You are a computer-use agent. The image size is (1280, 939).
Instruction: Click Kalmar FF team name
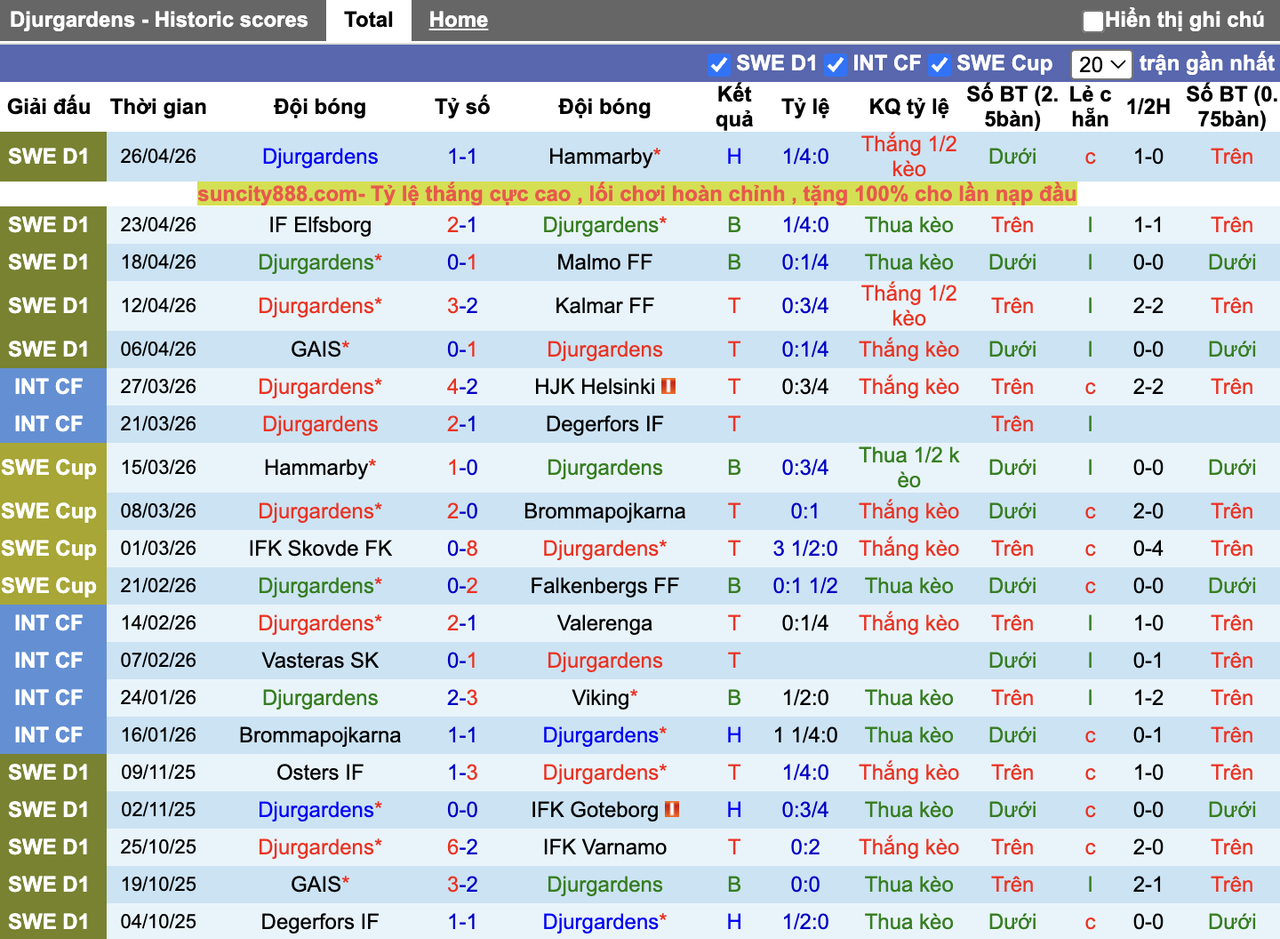[x=605, y=306]
